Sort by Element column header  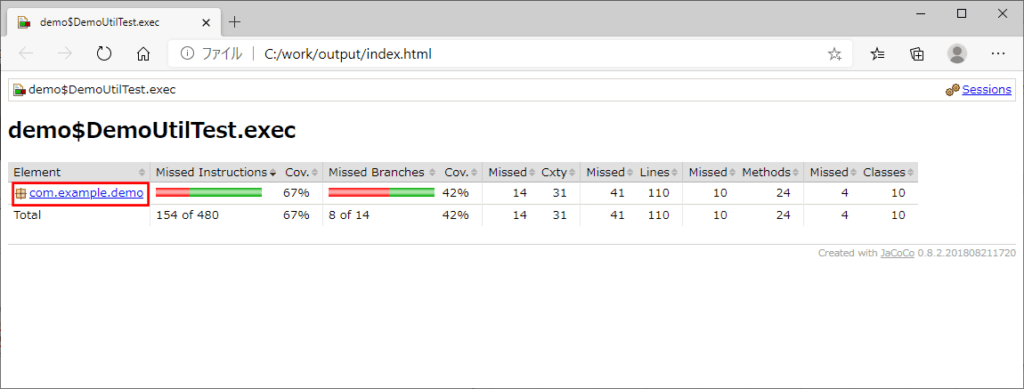(x=79, y=172)
